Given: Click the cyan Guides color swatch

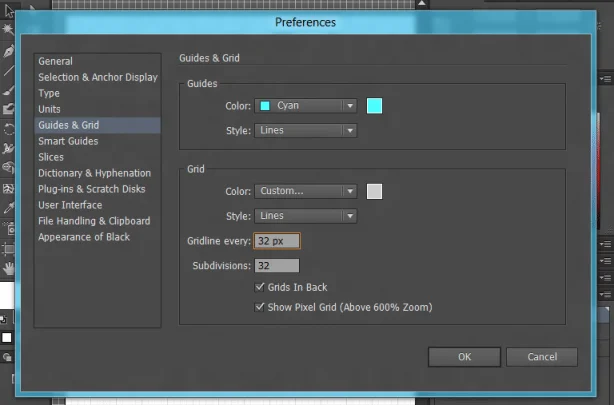Looking at the screenshot, I should click(x=374, y=106).
